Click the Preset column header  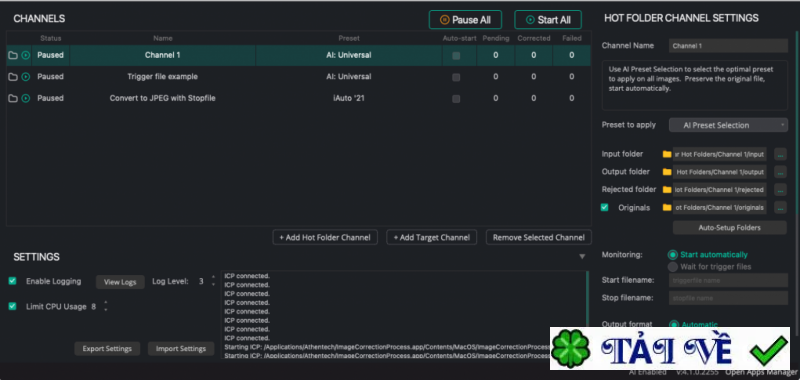pos(349,38)
